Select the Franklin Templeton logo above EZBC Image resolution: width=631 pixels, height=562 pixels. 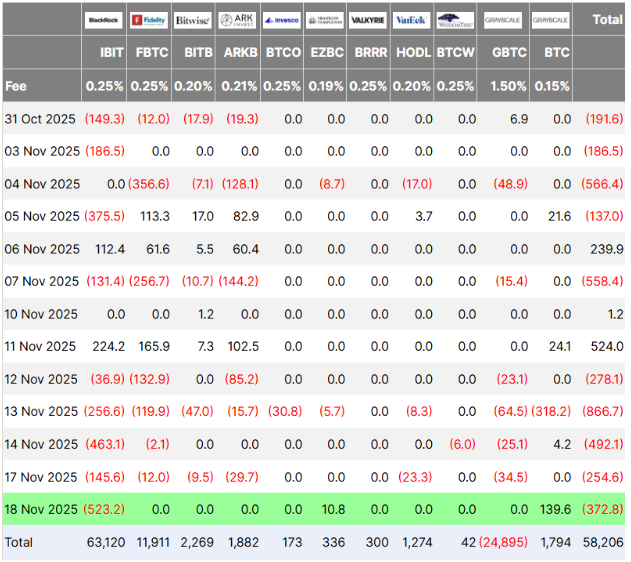[325, 19]
